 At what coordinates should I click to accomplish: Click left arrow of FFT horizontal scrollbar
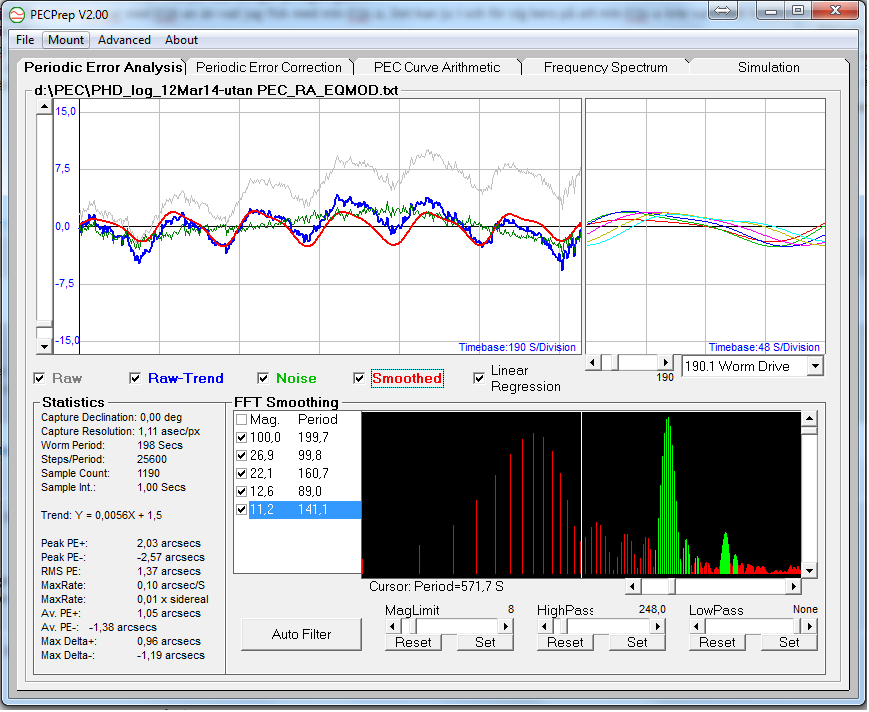coord(633,586)
